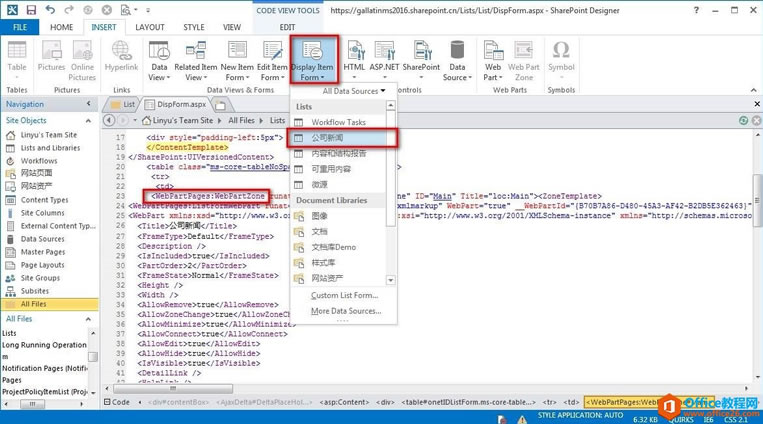Expand the All Data Sources dropdown
Screen dimensions: 763x424
tap(353, 91)
